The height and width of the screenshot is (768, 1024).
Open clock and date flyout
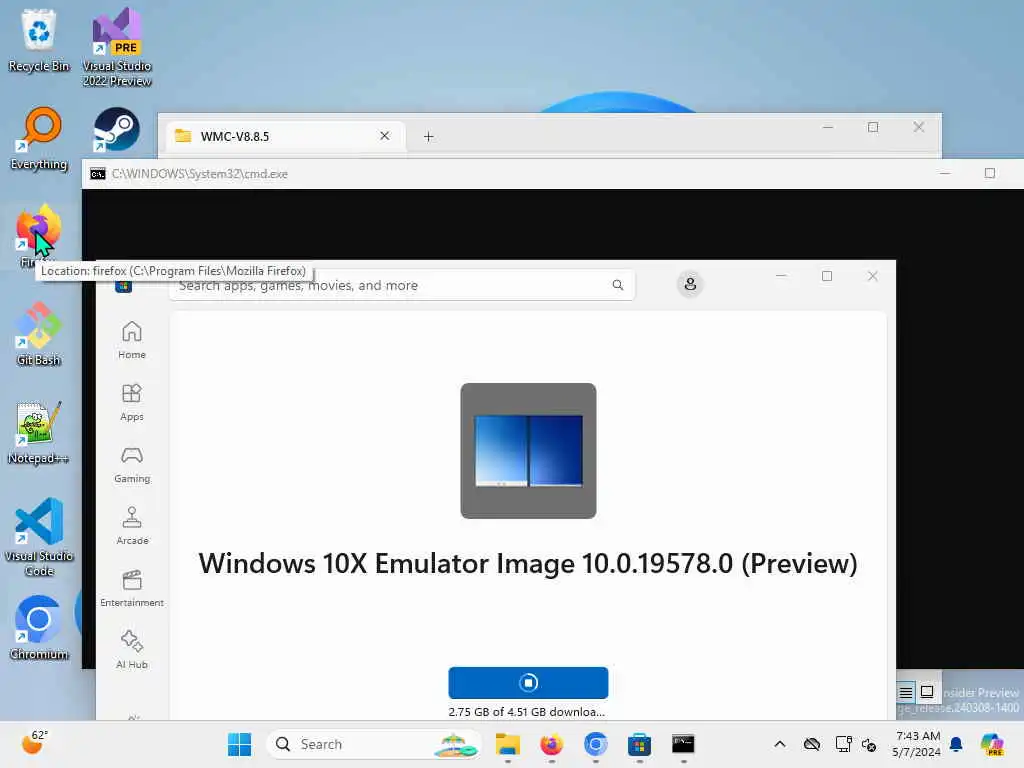[x=917, y=744]
